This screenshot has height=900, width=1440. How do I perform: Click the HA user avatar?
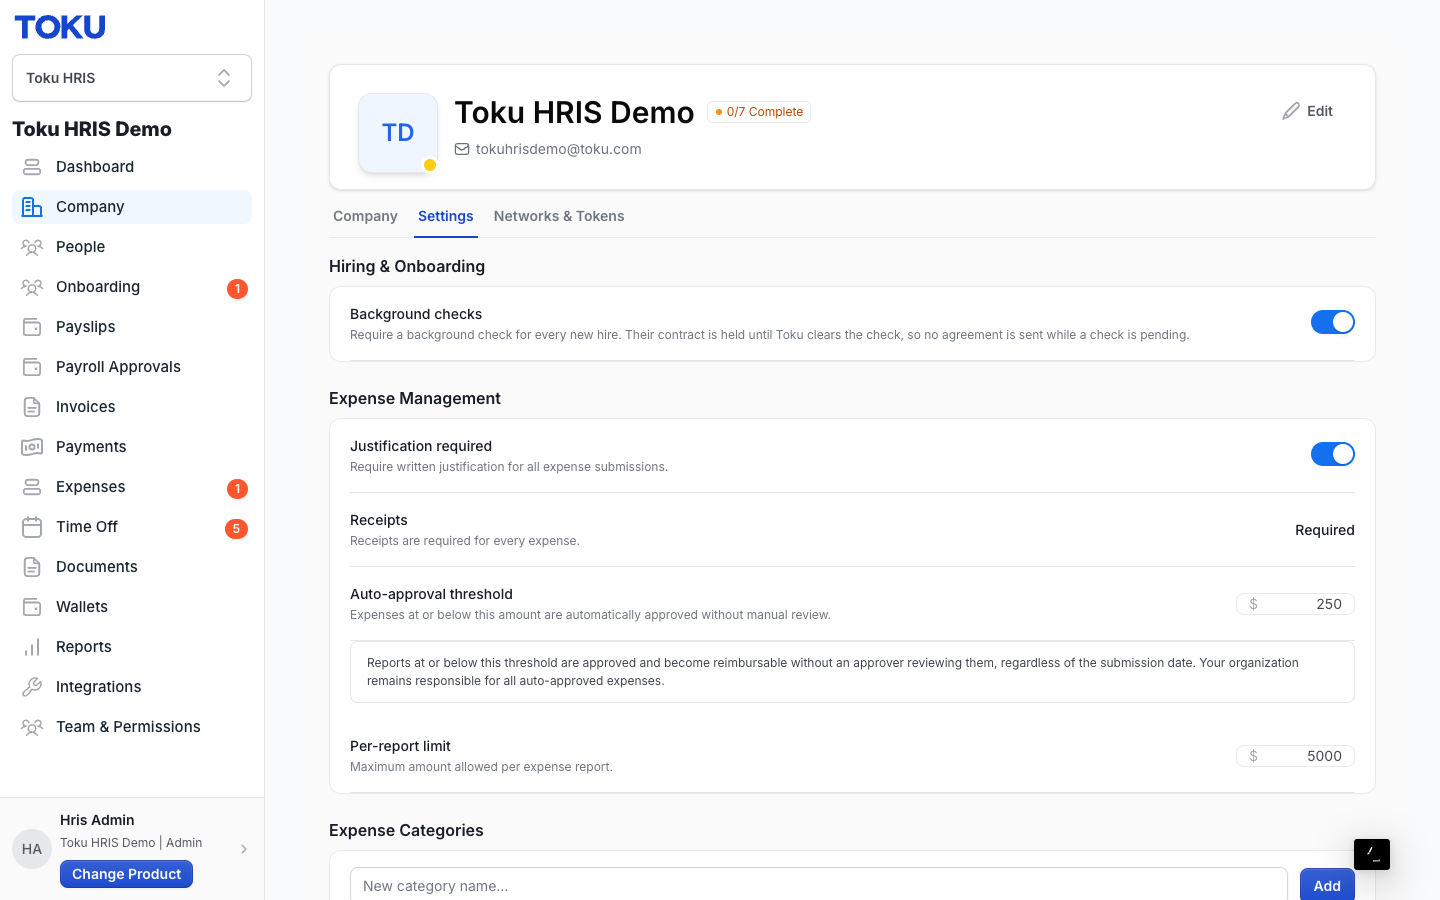click(32, 849)
